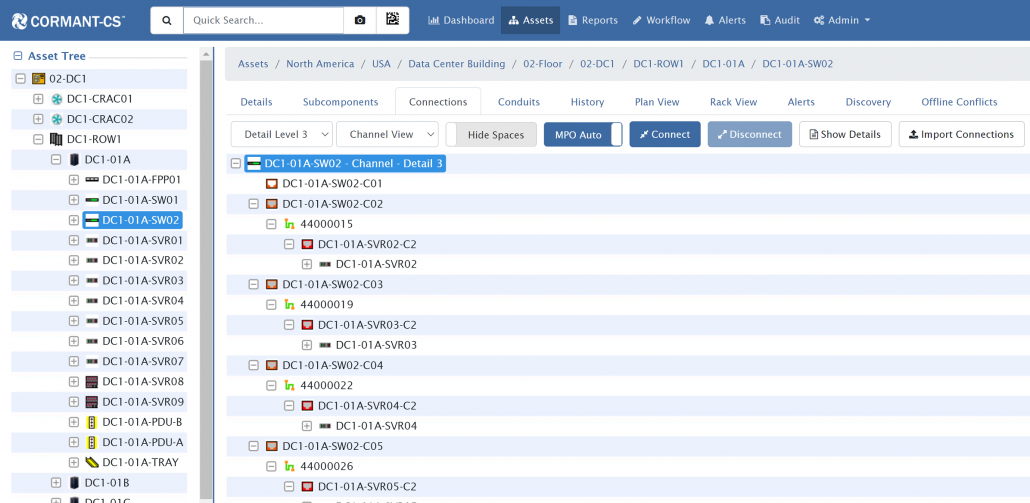The width and height of the screenshot is (1030, 503).
Task: Click the Import Connections button
Action: (961, 135)
